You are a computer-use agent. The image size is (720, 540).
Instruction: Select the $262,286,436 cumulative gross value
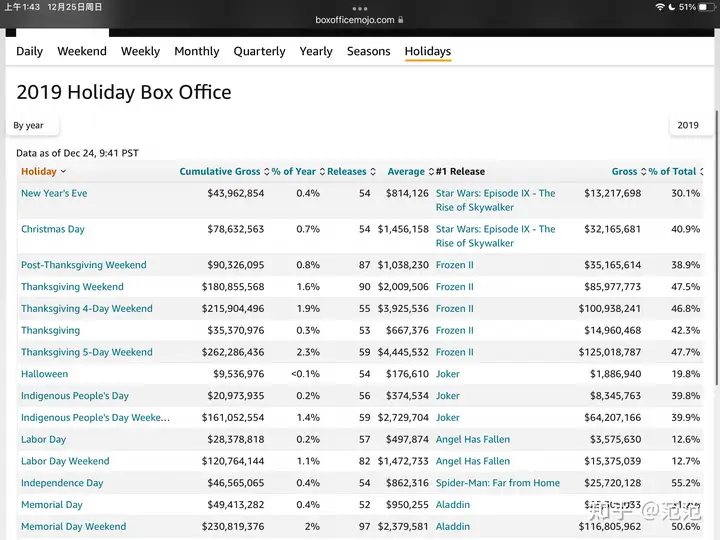click(x=233, y=352)
